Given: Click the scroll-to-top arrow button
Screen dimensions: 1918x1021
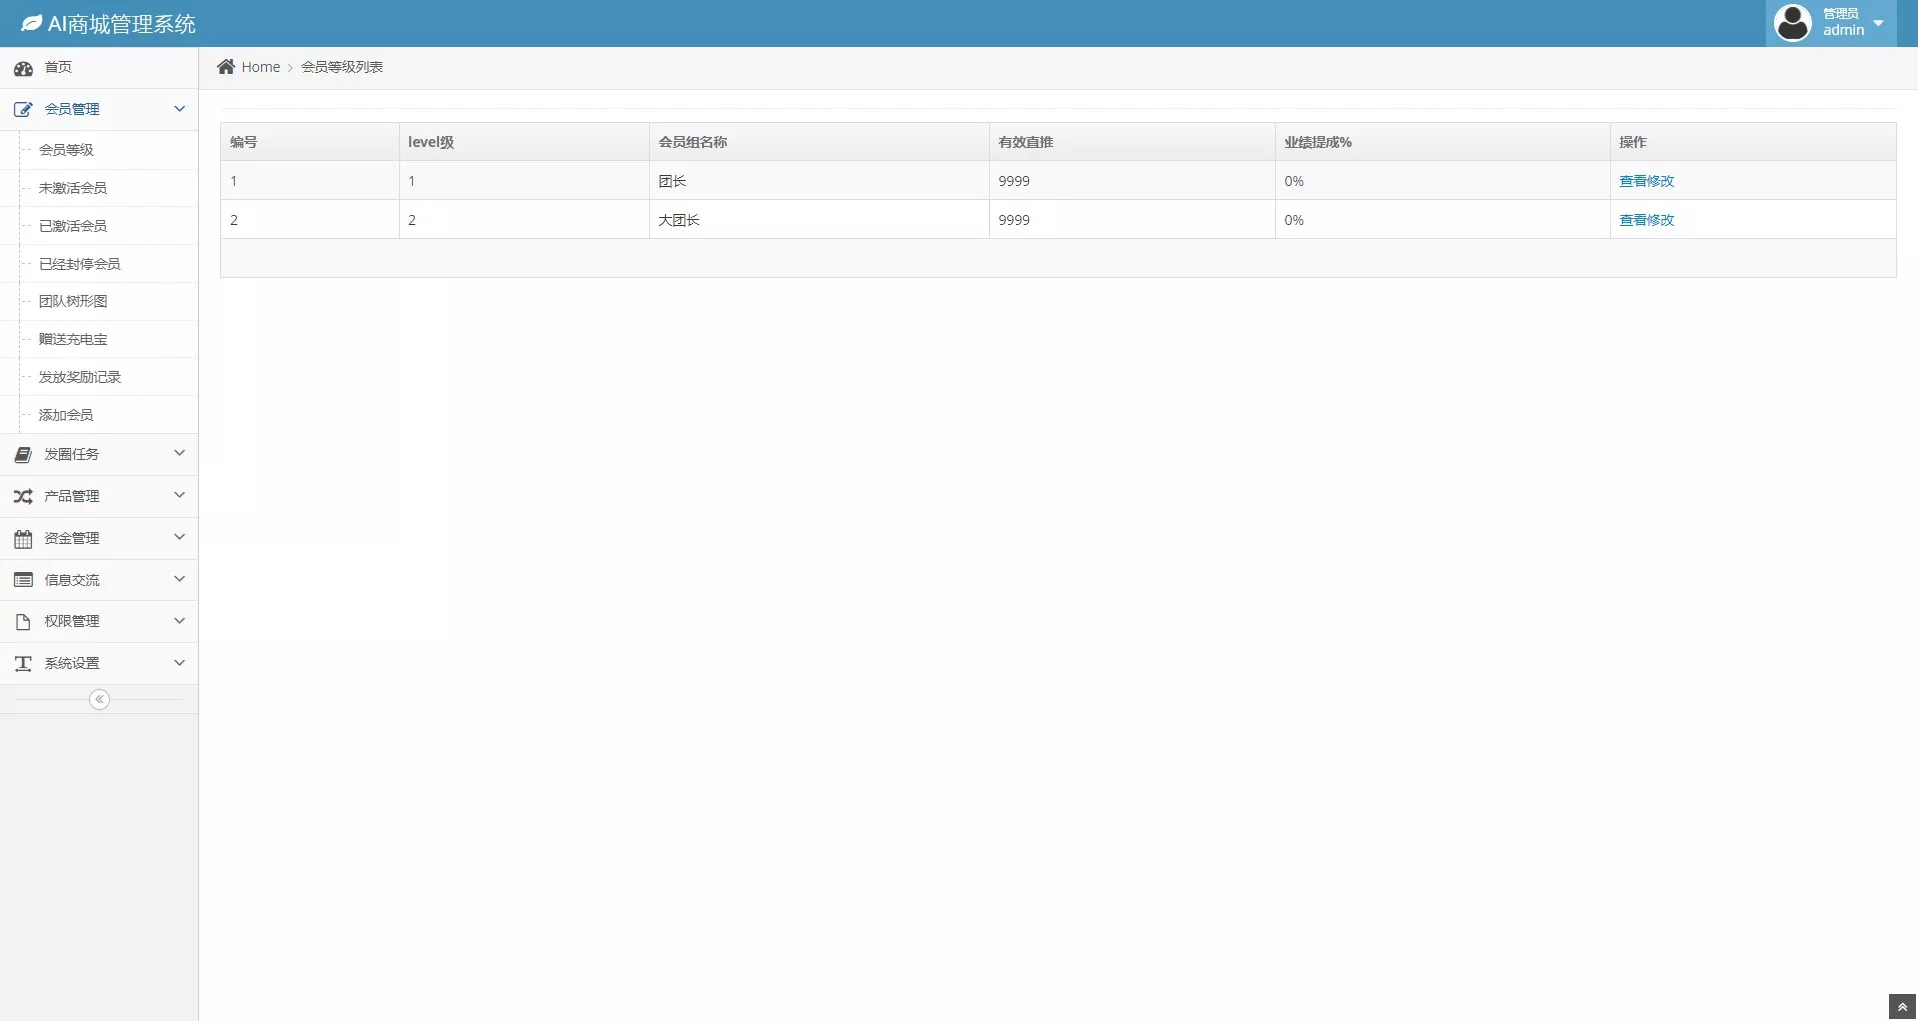Looking at the screenshot, I should 1902,1007.
